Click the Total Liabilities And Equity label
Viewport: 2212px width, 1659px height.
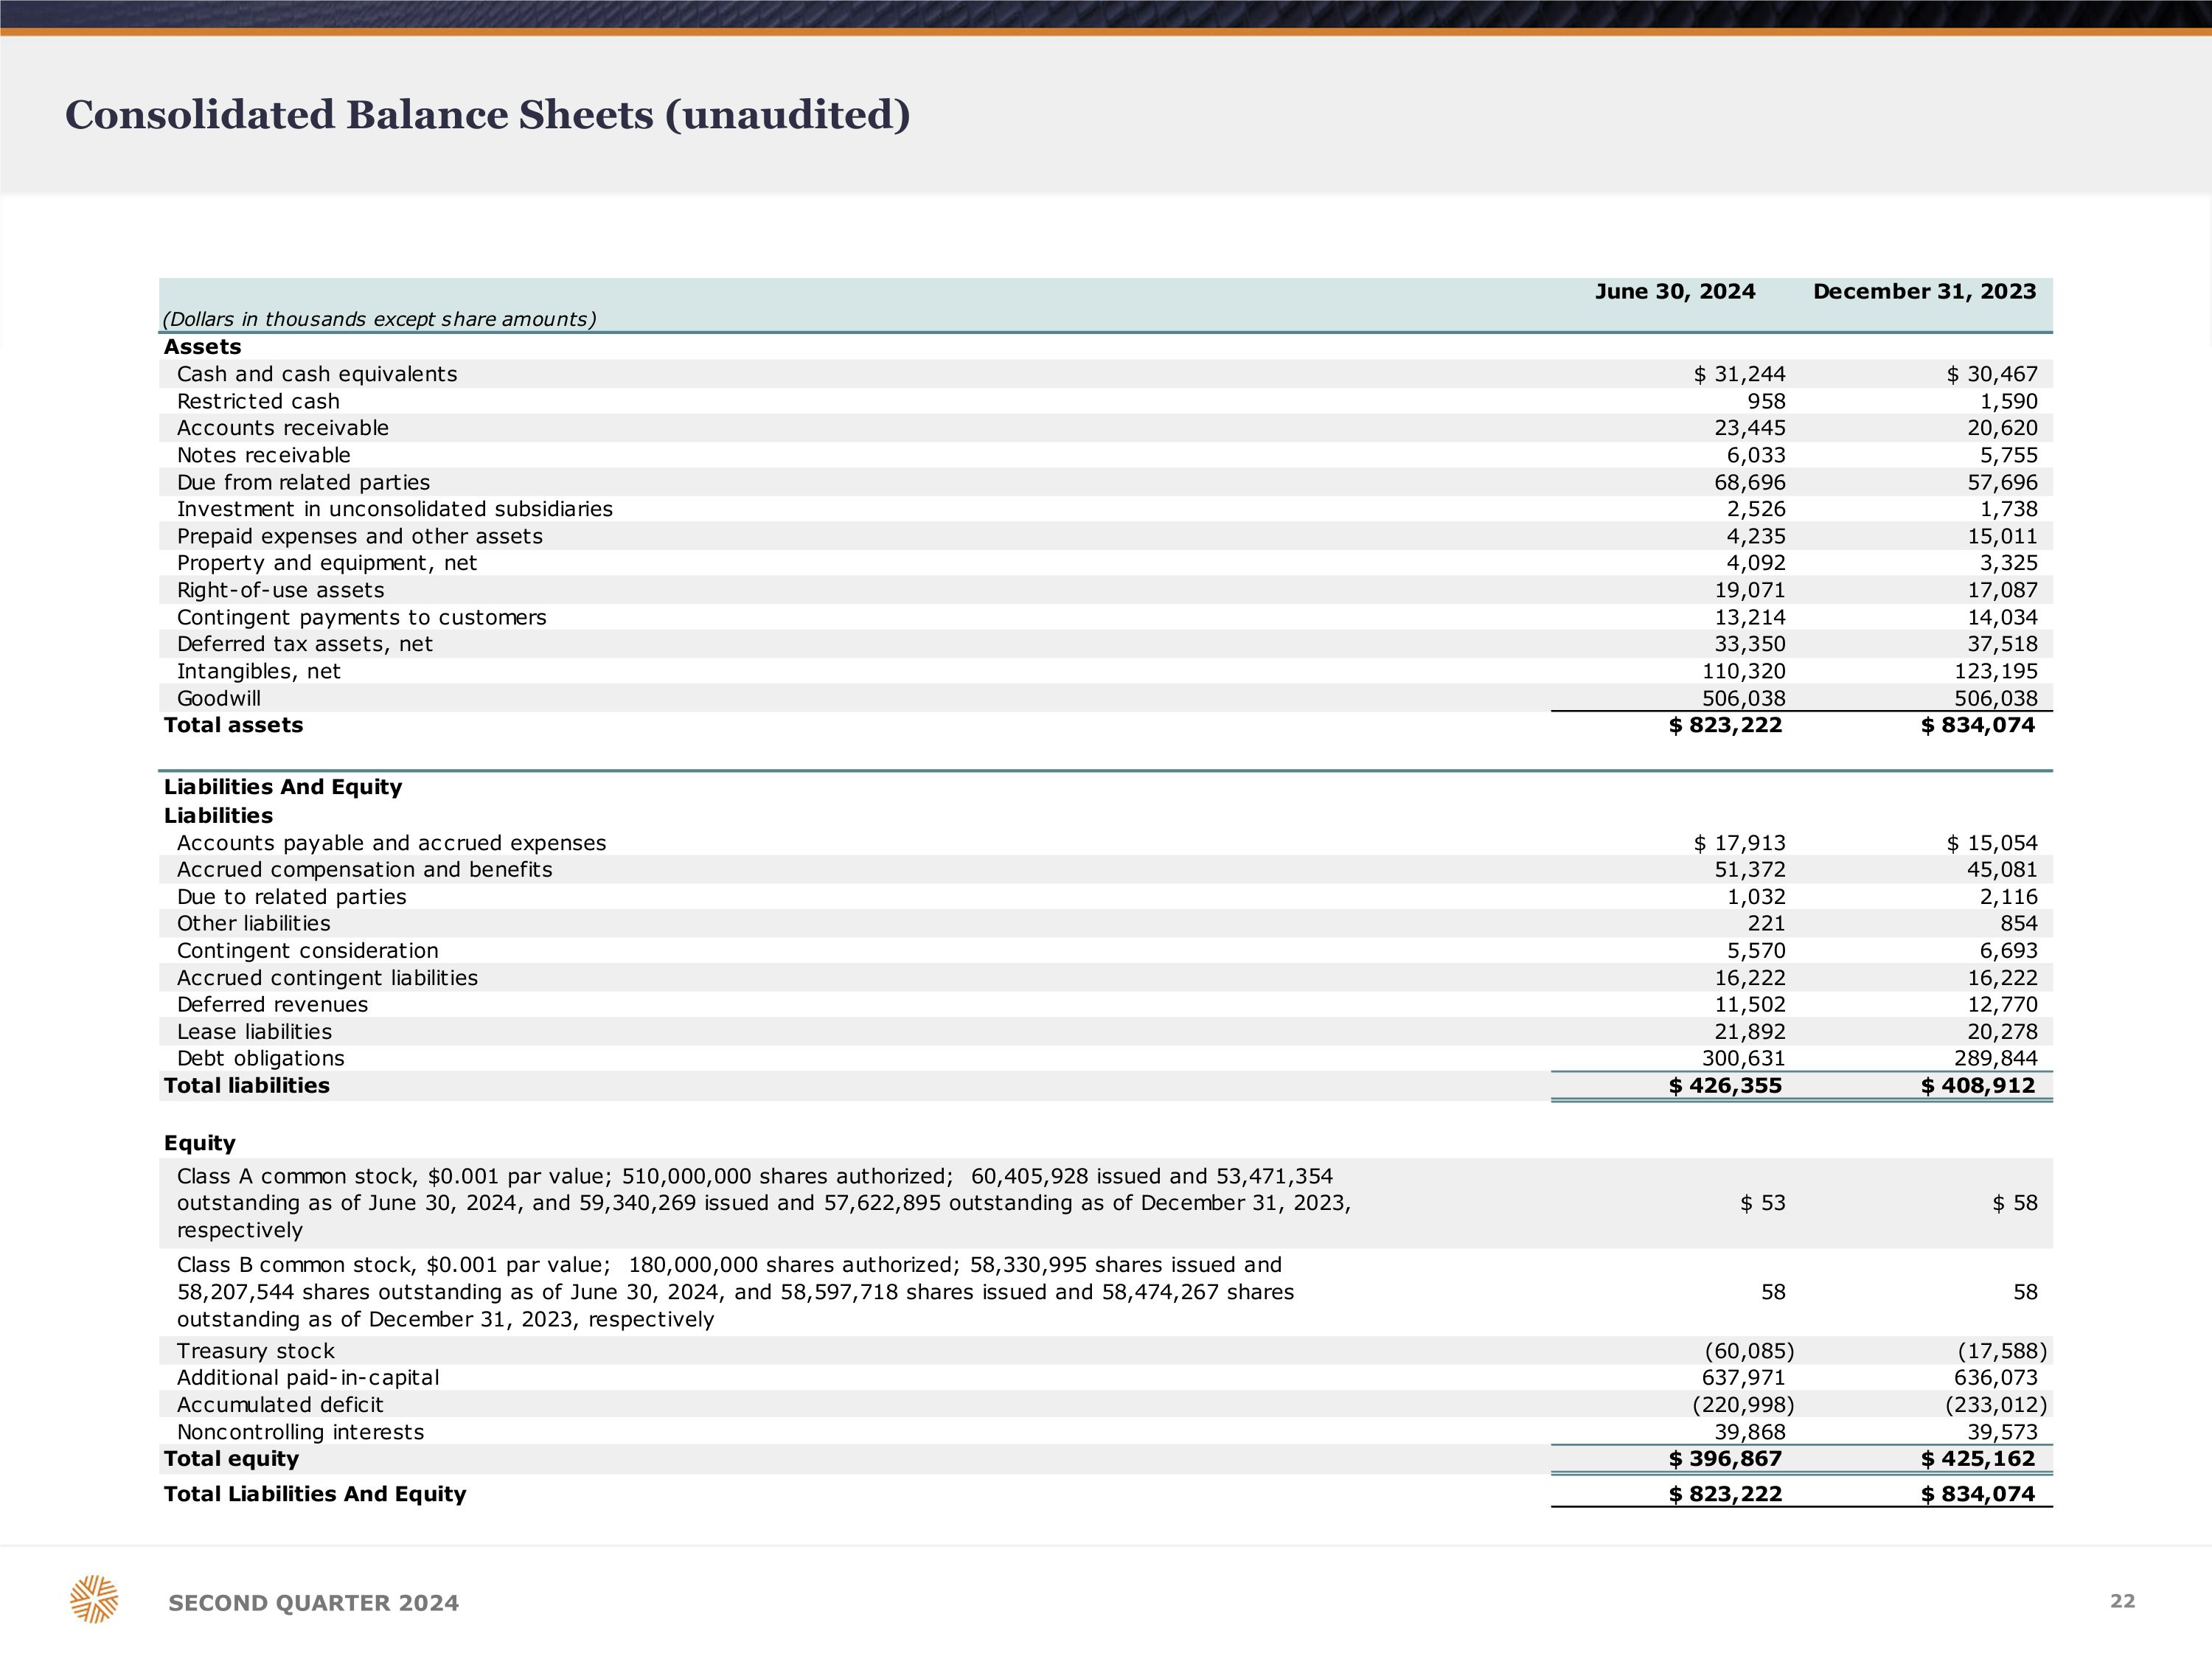(x=315, y=1494)
